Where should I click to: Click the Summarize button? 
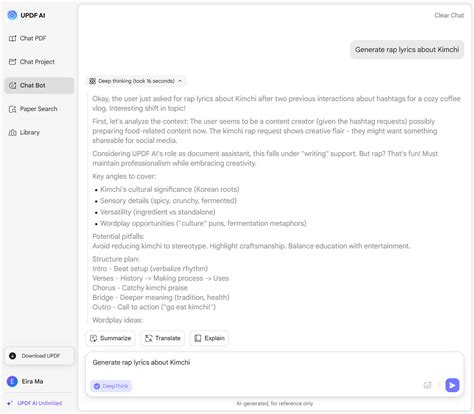111,338
